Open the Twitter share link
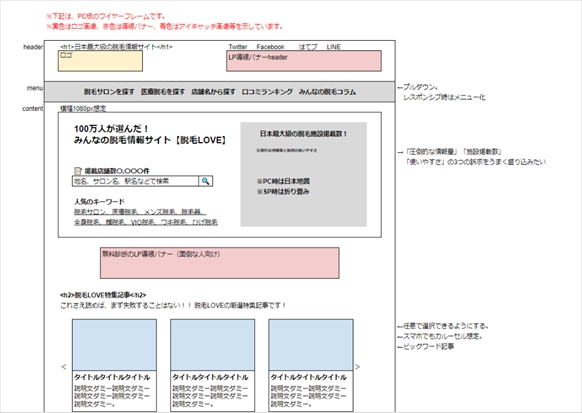This screenshot has width=582, height=413. pyautogui.click(x=238, y=47)
